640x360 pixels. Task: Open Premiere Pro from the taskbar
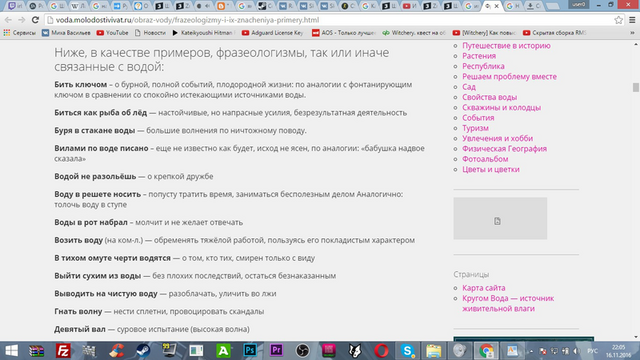(x=276, y=351)
